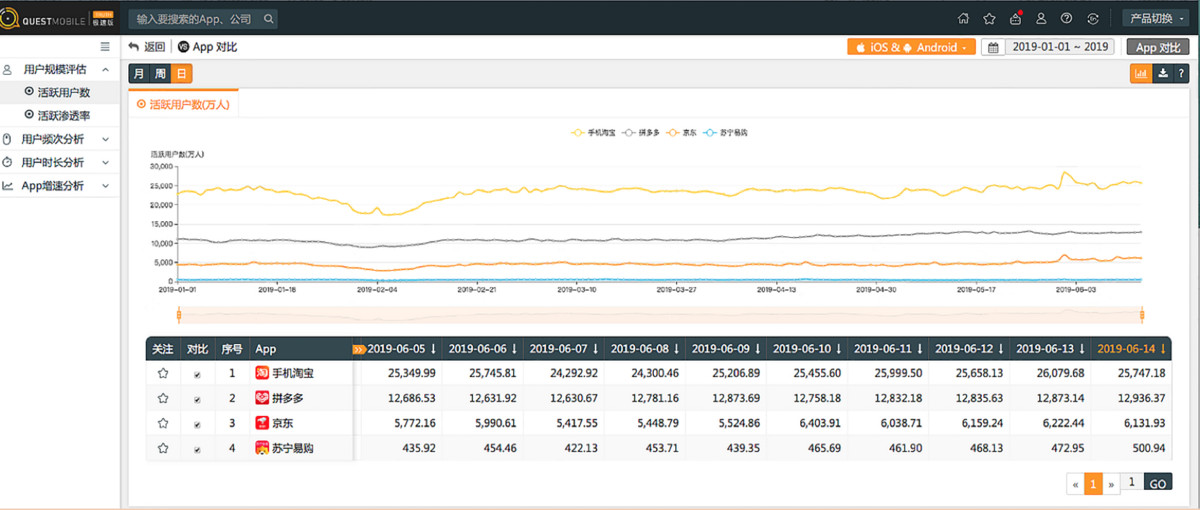Open the home icon in top bar
Viewport: 1200px width, 510px height.
(x=964, y=18)
